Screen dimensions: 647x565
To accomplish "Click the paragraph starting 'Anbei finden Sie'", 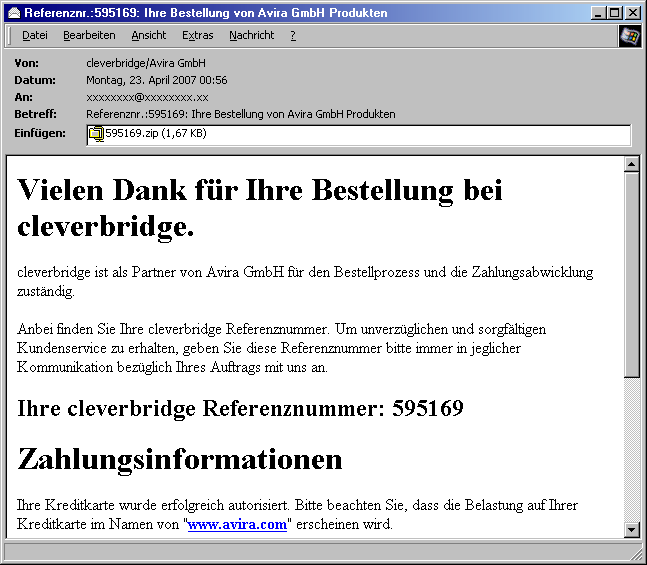I will 281,348.
